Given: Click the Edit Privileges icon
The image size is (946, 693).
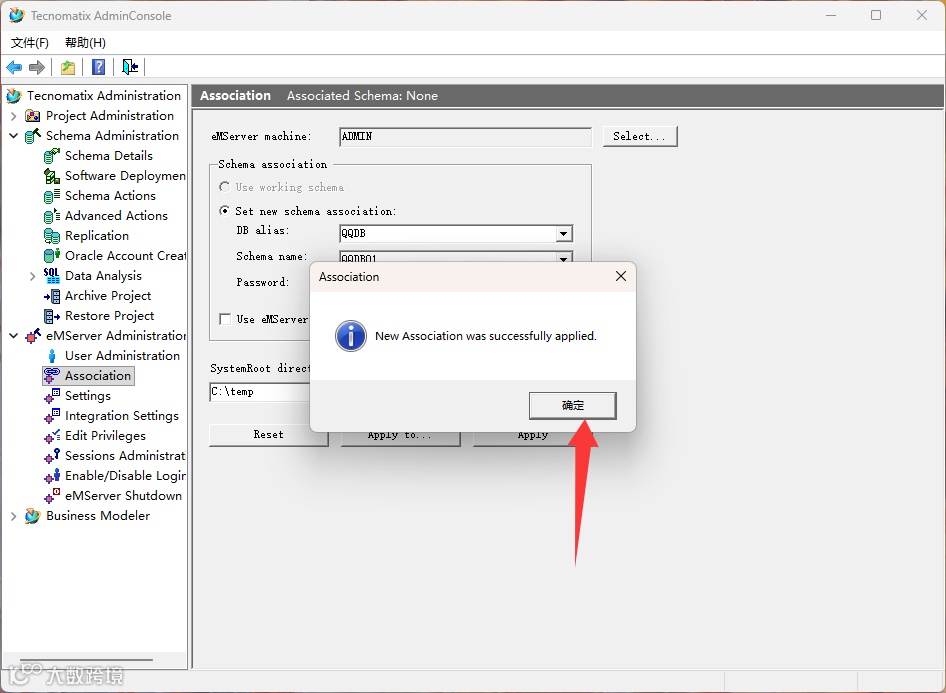Looking at the screenshot, I should pyautogui.click(x=52, y=435).
